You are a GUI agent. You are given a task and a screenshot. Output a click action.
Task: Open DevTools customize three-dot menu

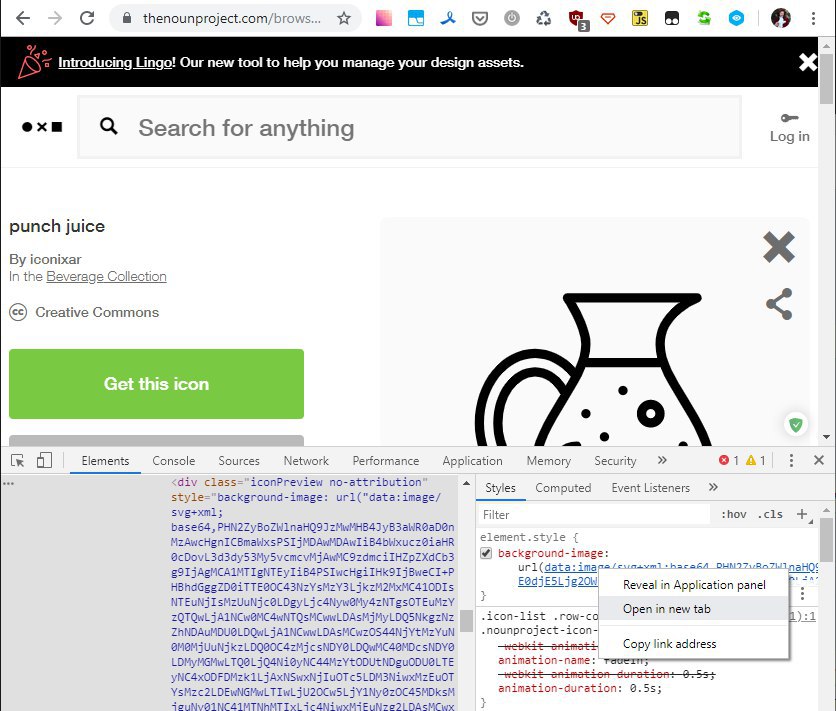pyautogui.click(x=791, y=460)
